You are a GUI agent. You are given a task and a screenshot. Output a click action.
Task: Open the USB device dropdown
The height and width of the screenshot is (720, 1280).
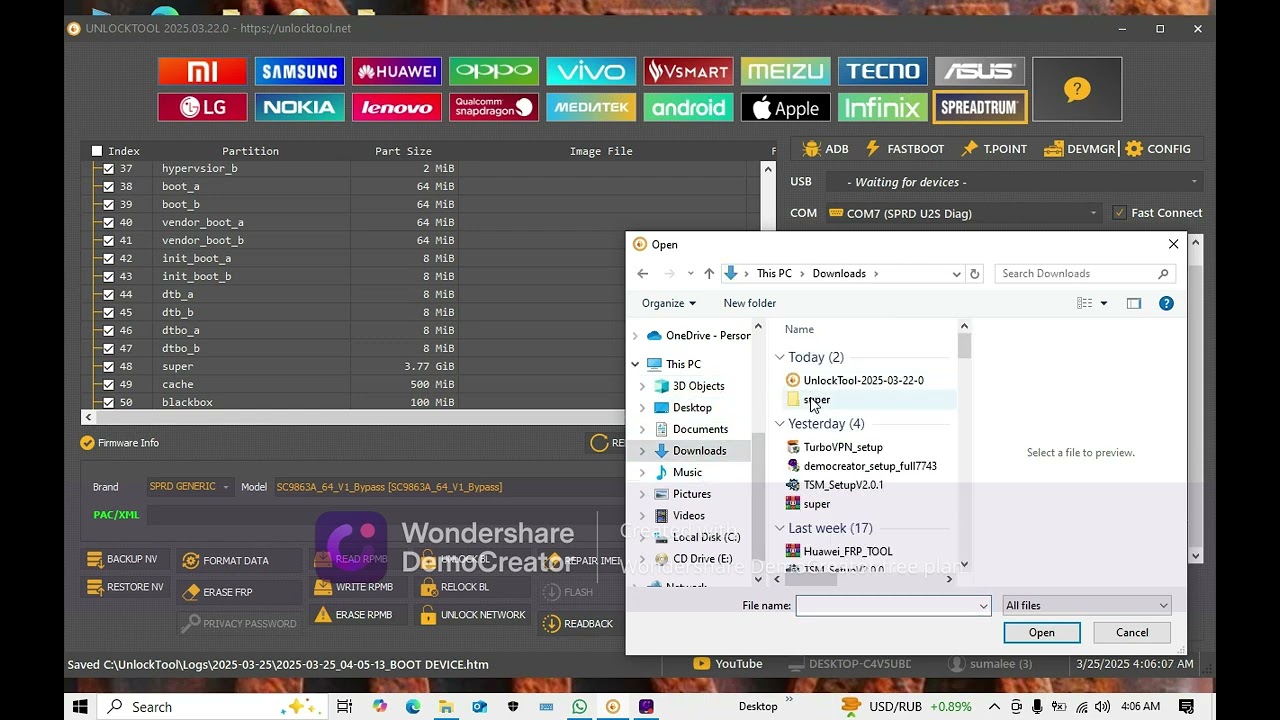1013,182
